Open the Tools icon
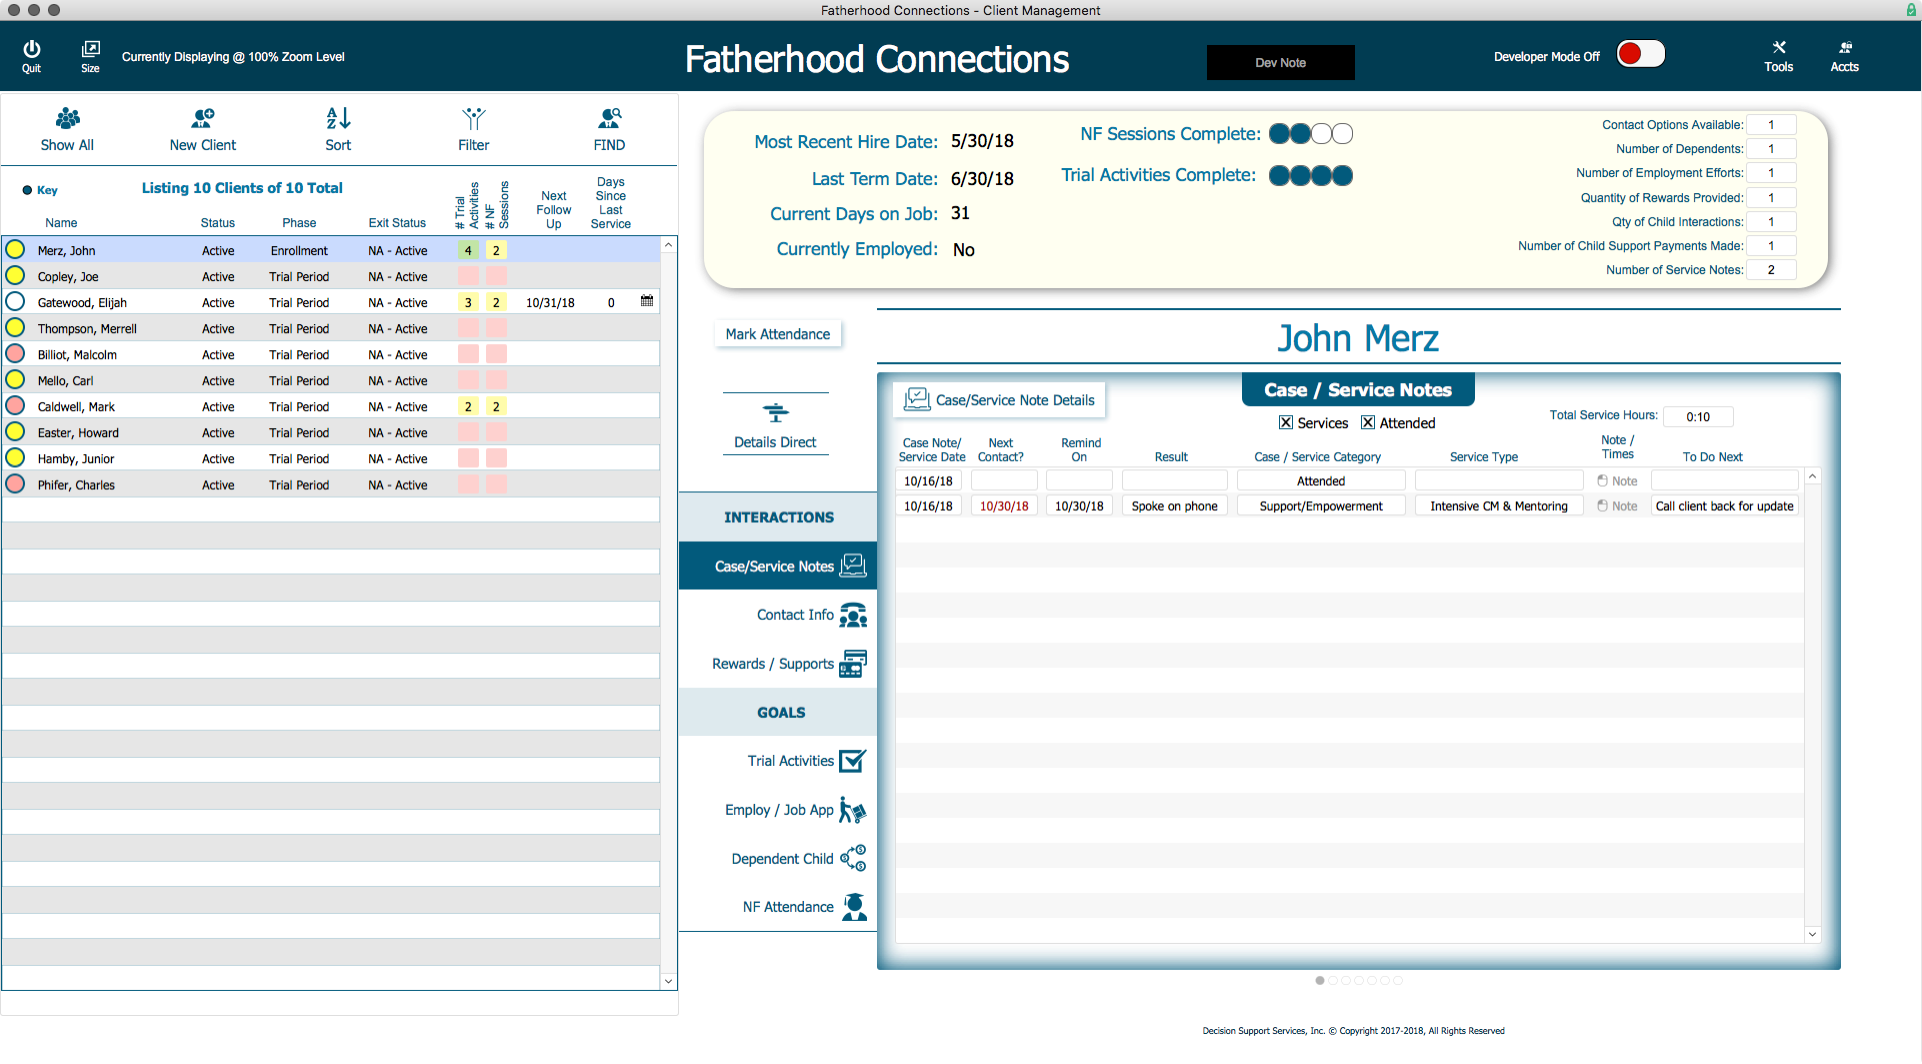Viewport: 1922px width, 1064px height. click(x=1778, y=50)
